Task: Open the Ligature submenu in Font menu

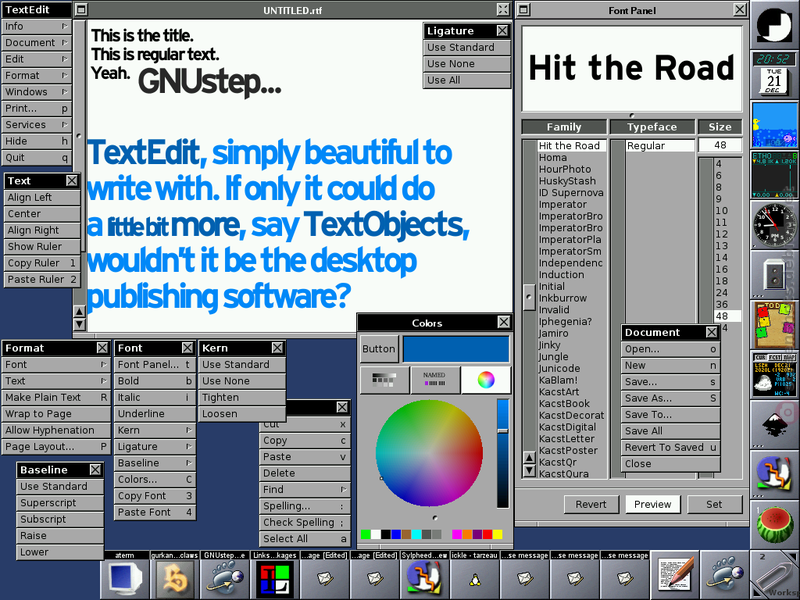Action: point(155,446)
